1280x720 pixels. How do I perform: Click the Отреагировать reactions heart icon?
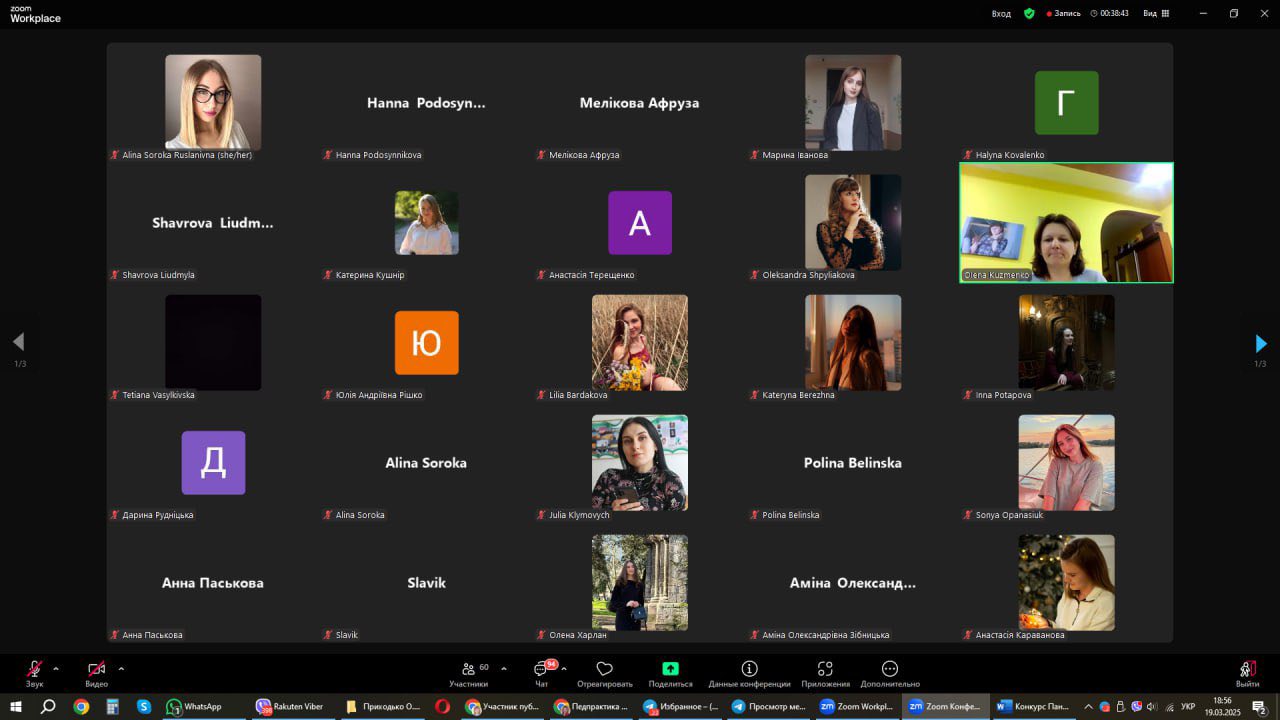(604, 669)
